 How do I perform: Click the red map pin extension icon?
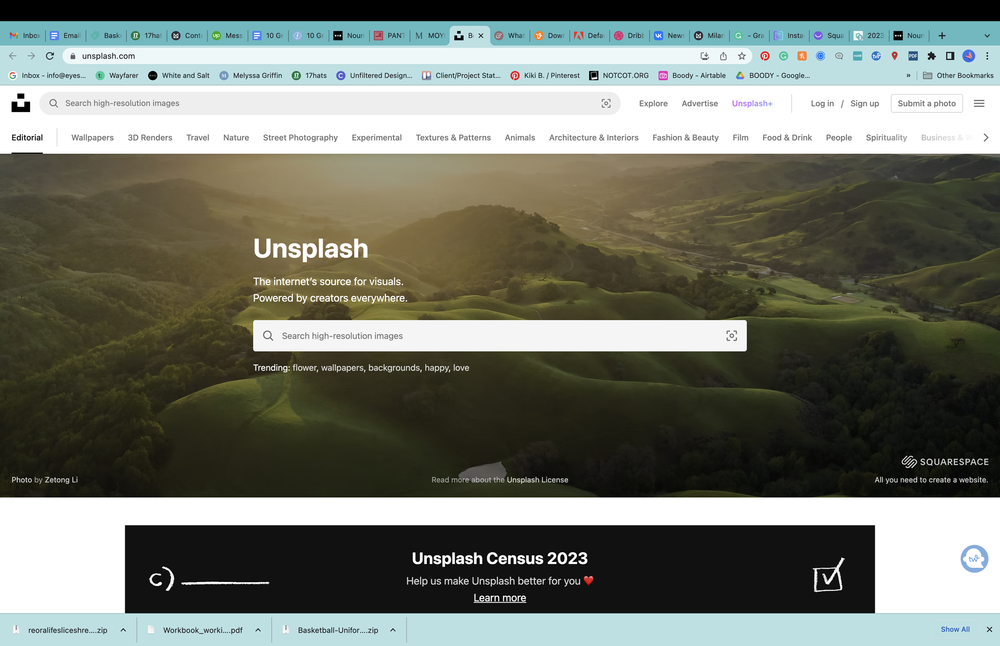[x=895, y=56]
